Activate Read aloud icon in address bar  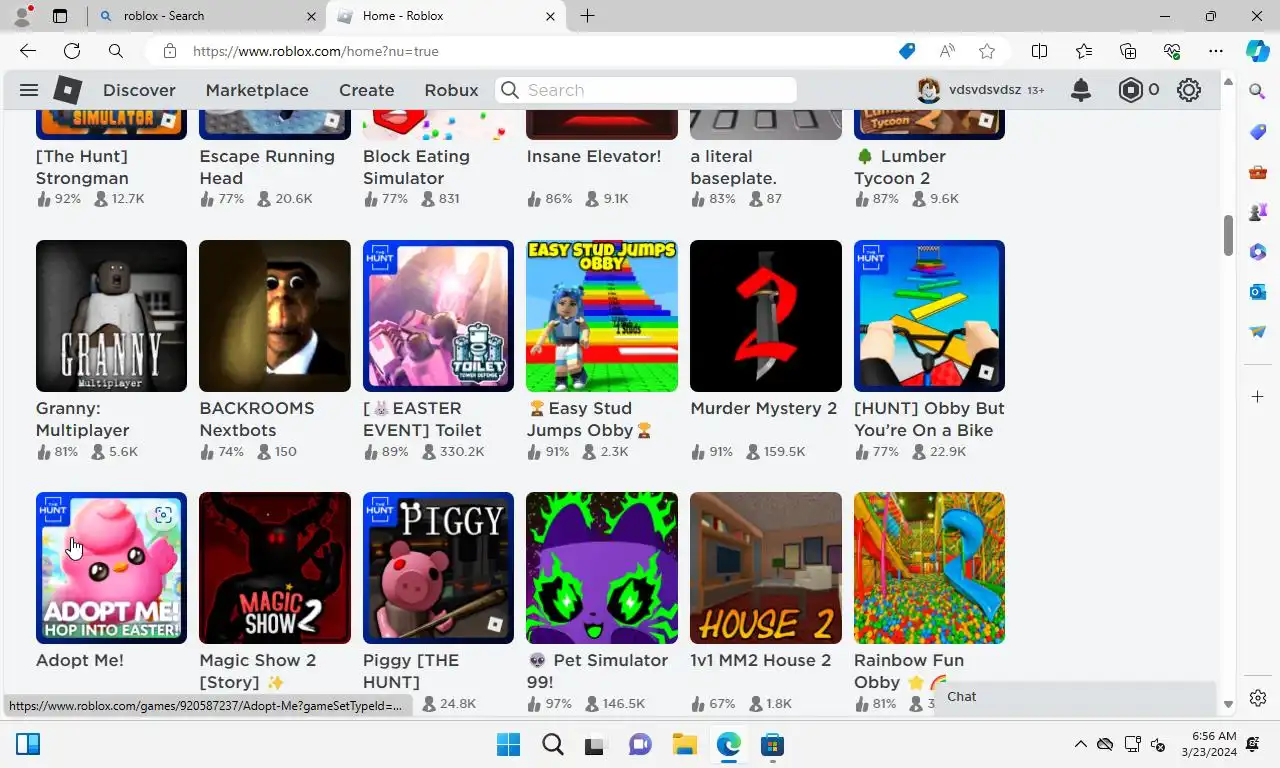(x=947, y=51)
